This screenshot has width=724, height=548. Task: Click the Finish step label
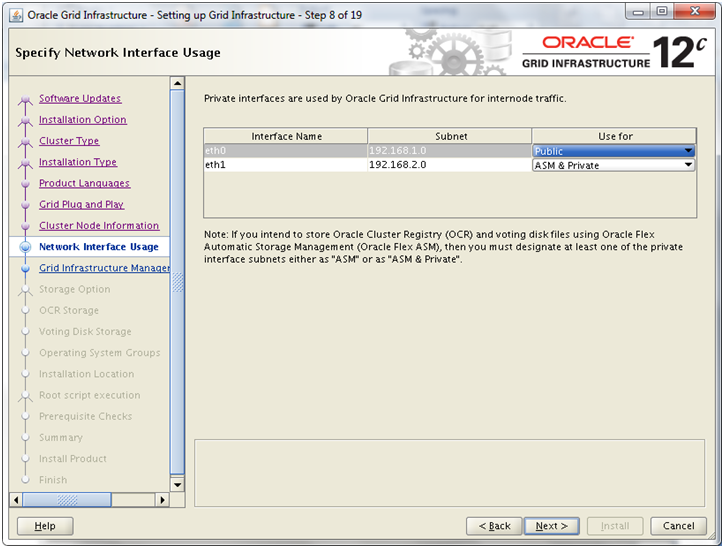pyautogui.click(x=53, y=481)
